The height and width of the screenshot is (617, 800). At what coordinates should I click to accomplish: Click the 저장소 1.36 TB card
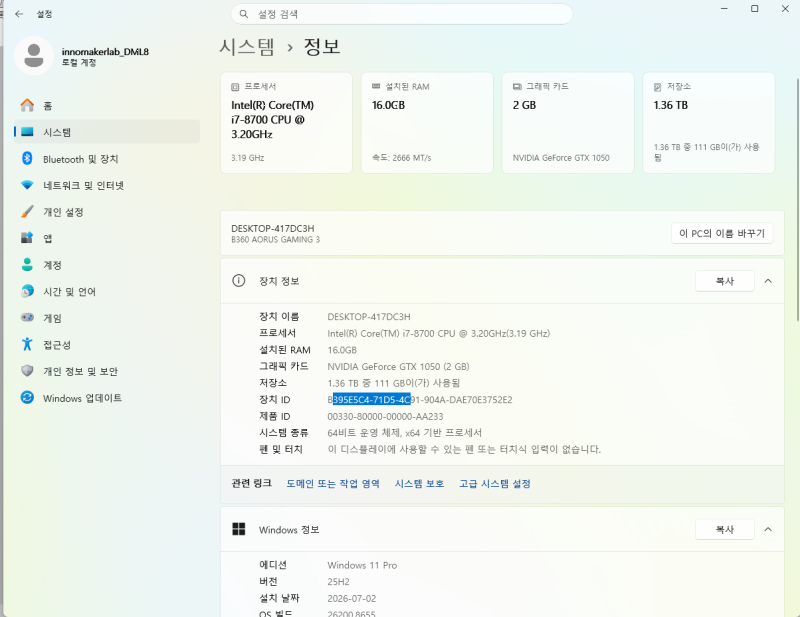(709, 122)
